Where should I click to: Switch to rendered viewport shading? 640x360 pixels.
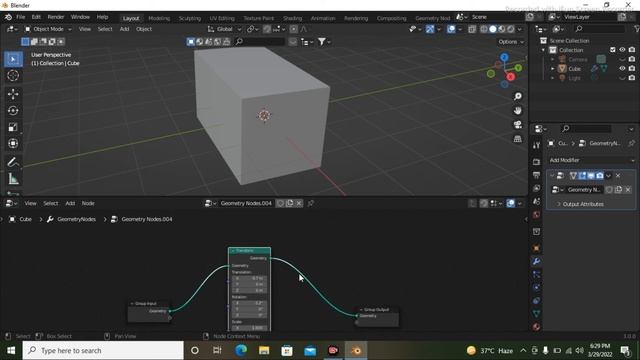511,29
